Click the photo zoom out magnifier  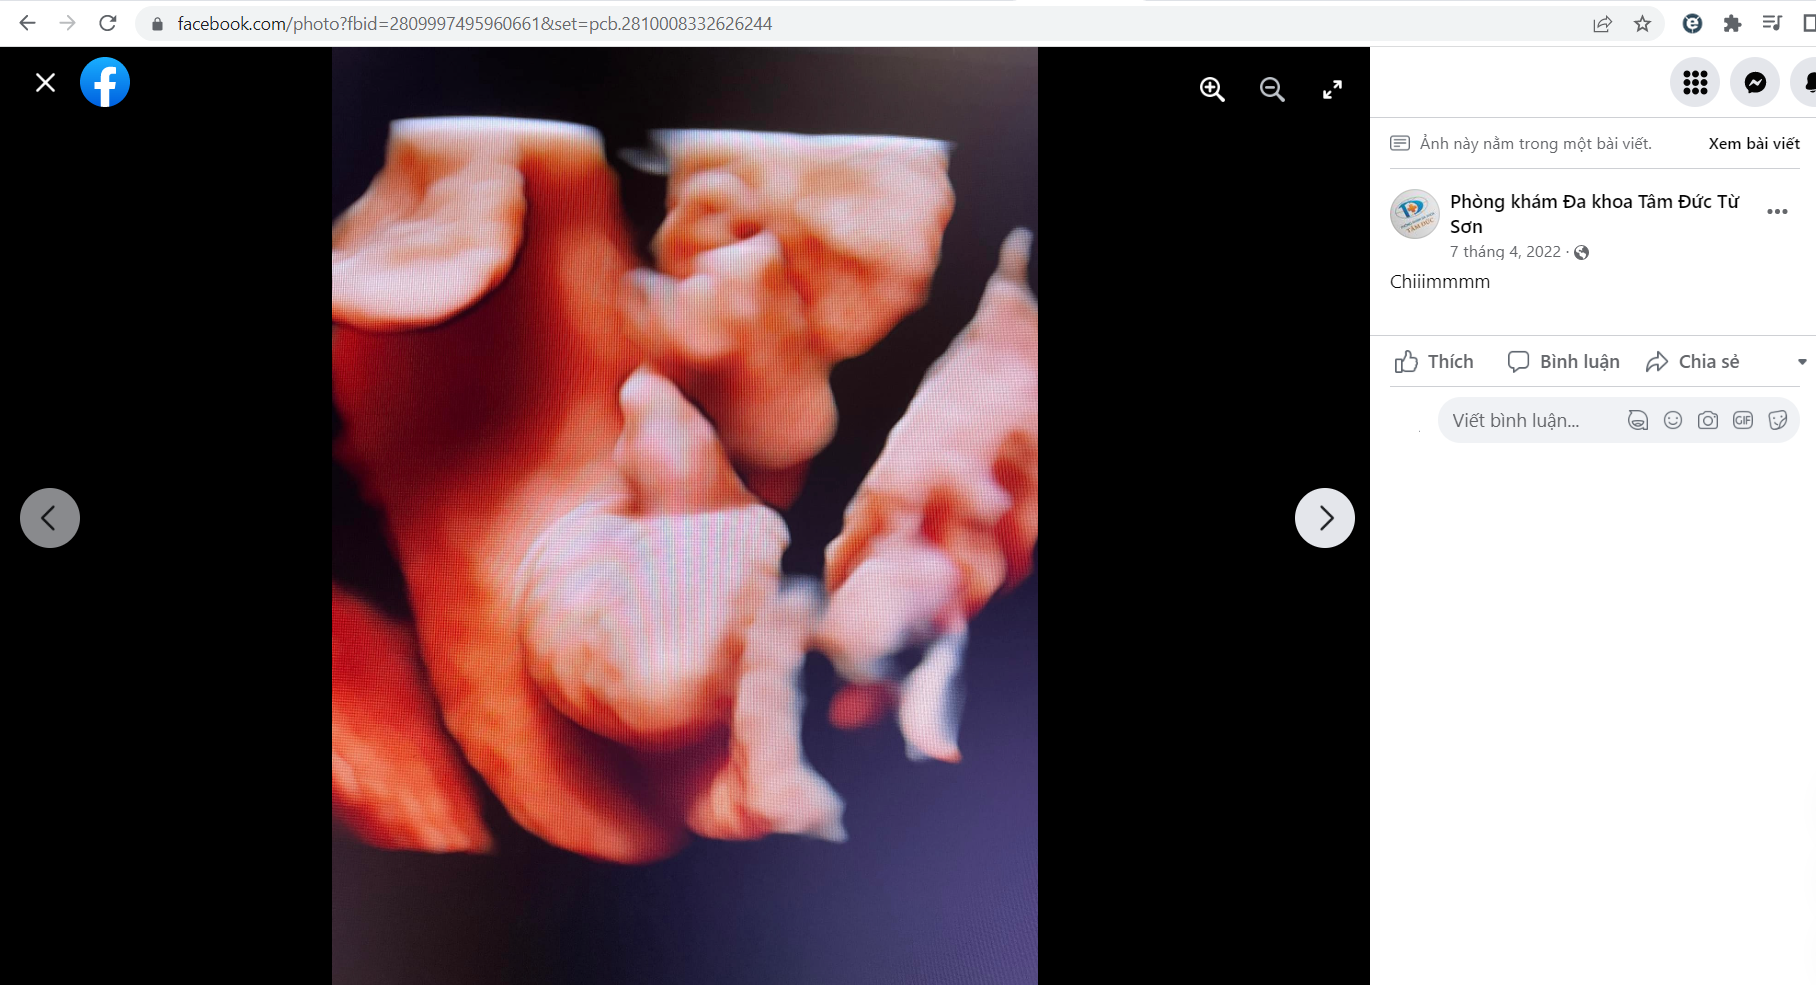coord(1272,89)
